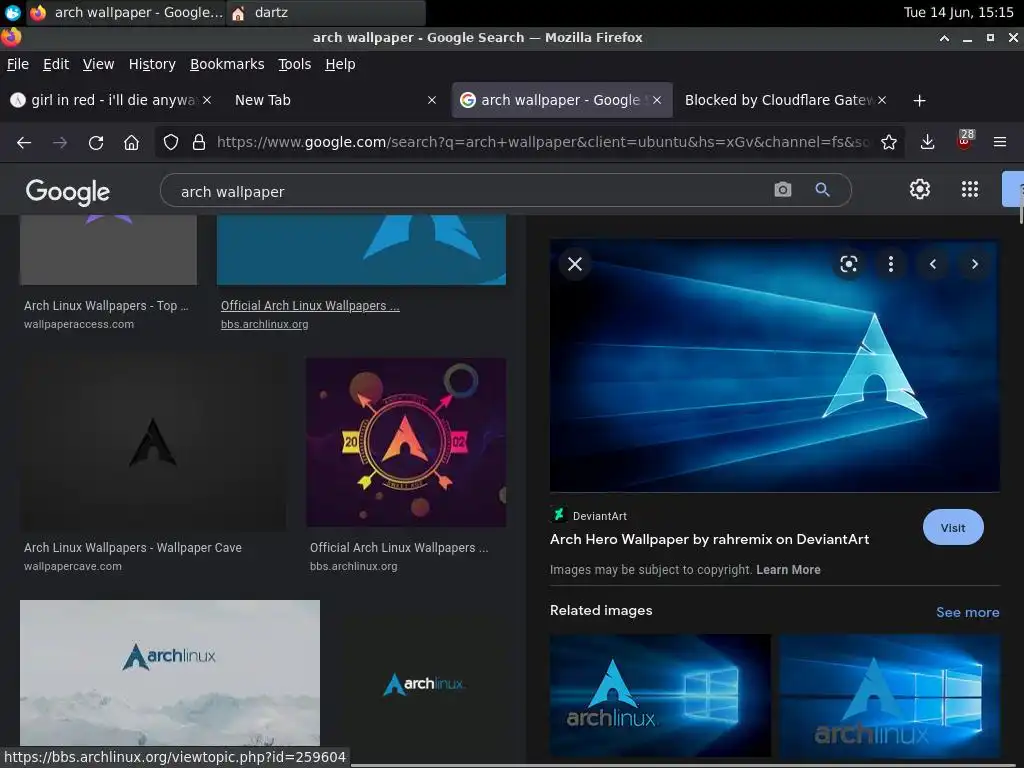Open the Firefox home page
Screen dimensions: 1024x768
tap(131, 142)
